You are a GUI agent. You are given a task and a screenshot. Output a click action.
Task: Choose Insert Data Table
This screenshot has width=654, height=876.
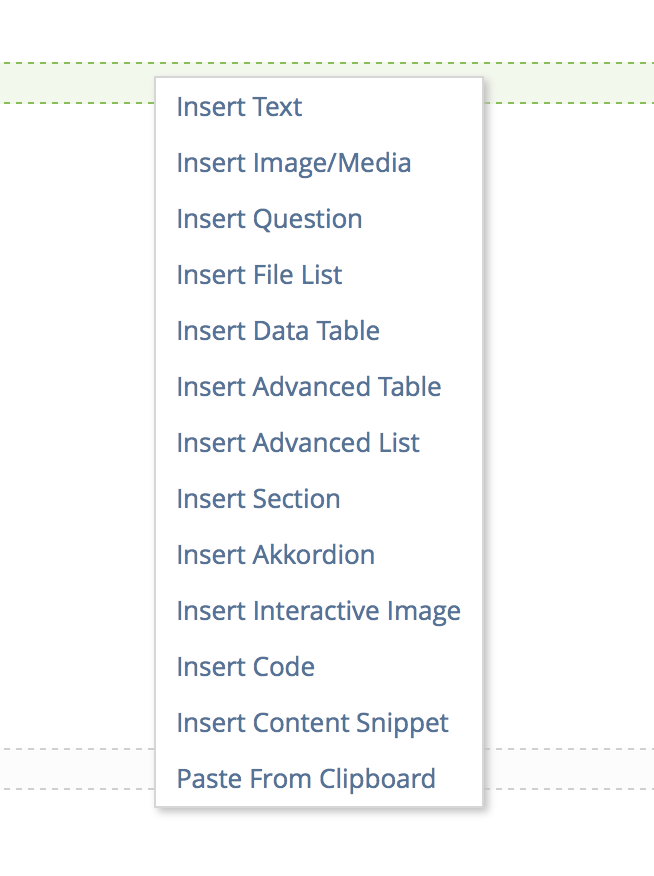[x=278, y=331]
